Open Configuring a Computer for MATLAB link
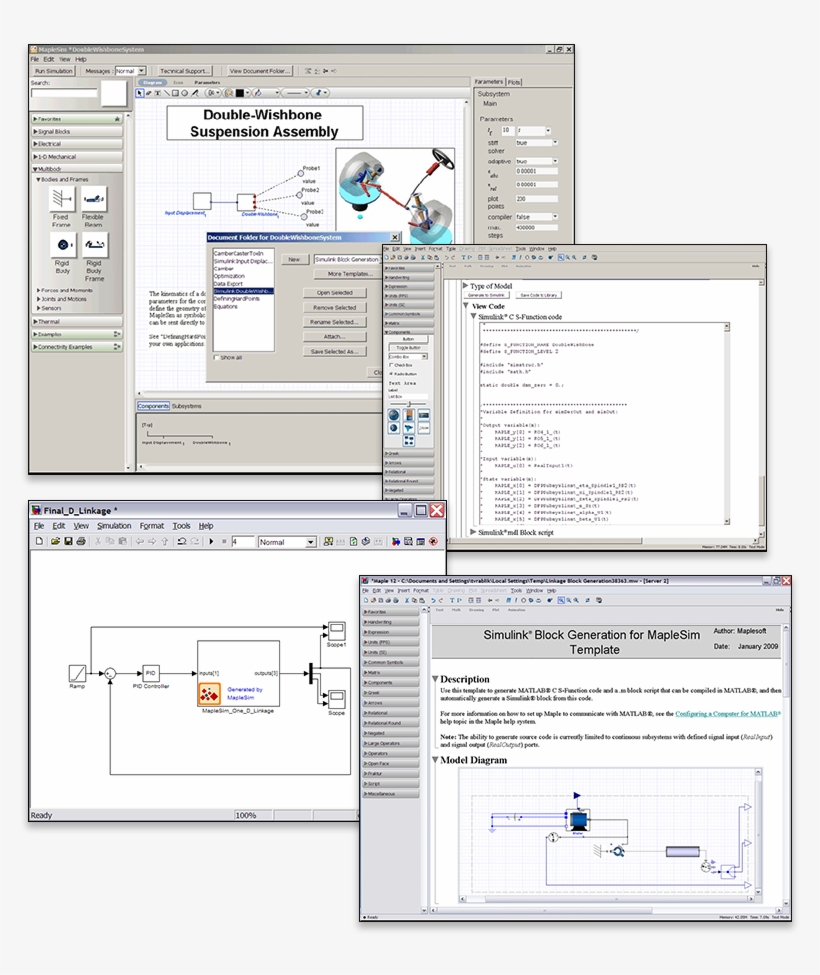The height and width of the screenshot is (975, 820). [x=728, y=714]
